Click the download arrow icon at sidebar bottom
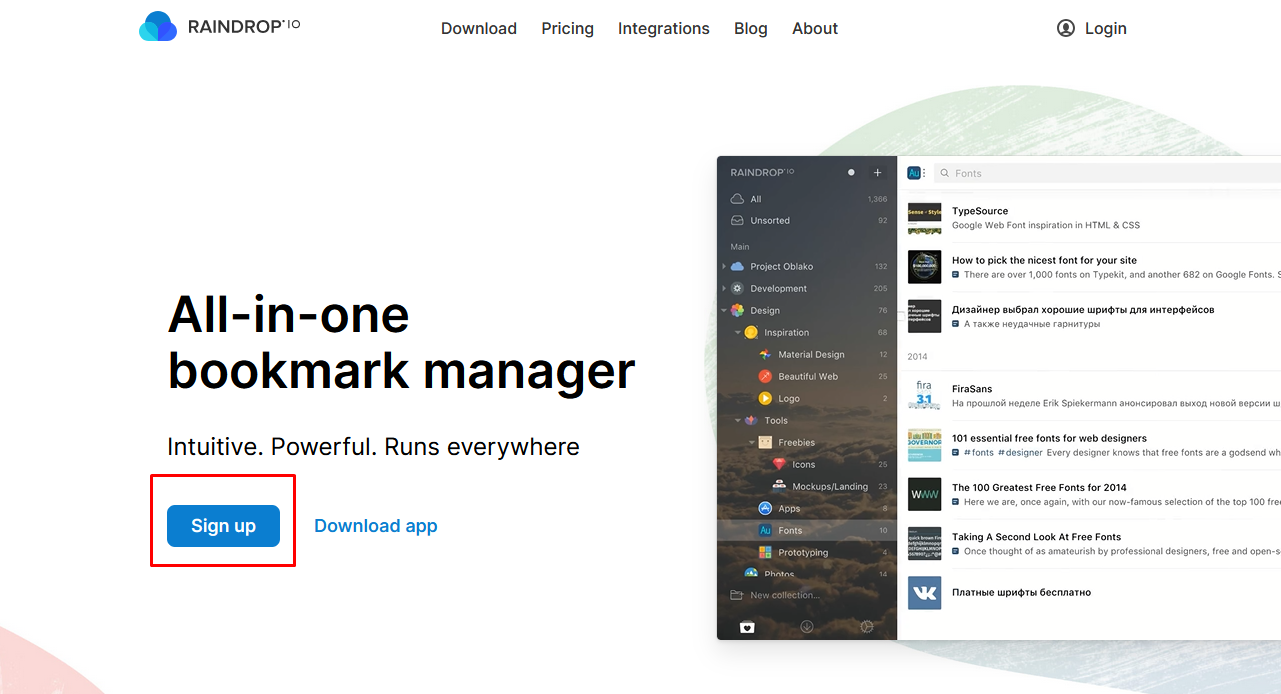1281x694 pixels. (807, 627)
